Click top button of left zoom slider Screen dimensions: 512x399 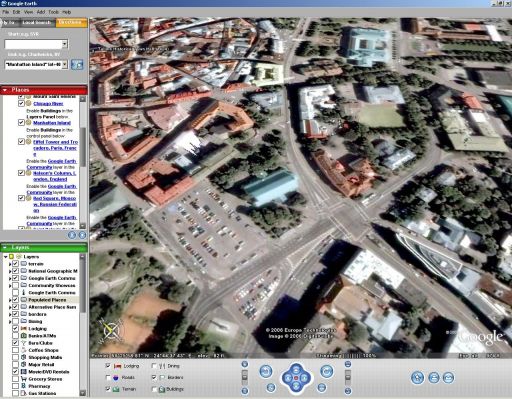point(245,364)
